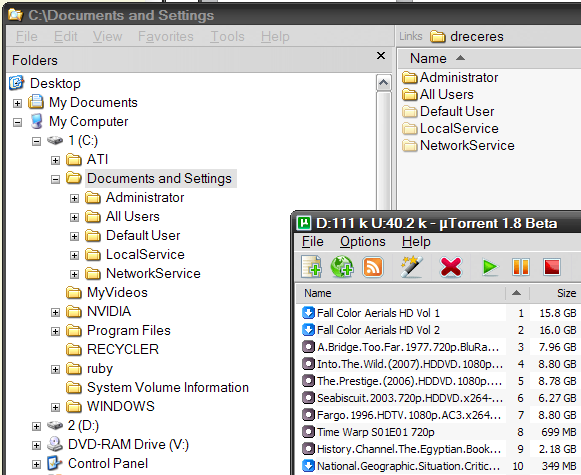This screenshot has height=475, width=581.
Task: Open Explorer Favorites menu
Action: pos(166,36)
